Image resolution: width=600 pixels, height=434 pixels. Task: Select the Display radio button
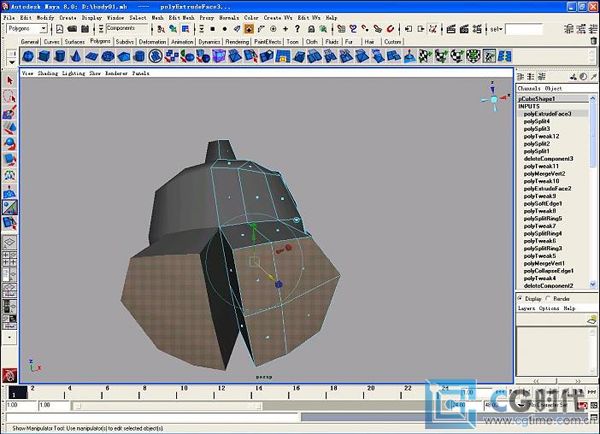click(520, 298)
